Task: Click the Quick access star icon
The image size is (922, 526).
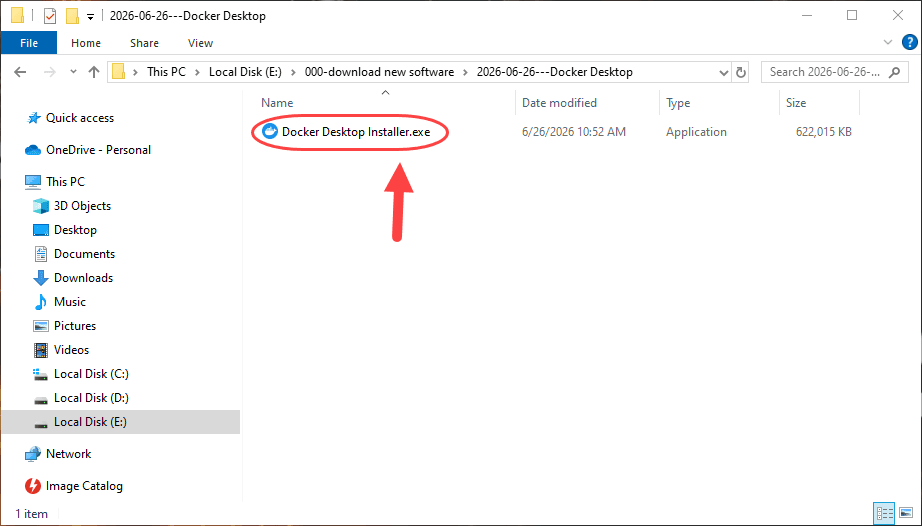Action: [x=33, y=118]
